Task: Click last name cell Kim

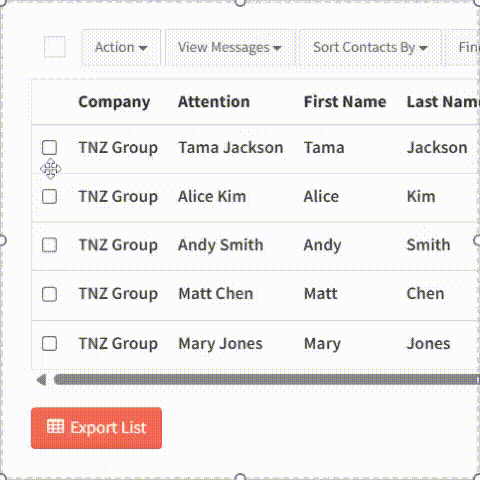Action: [x=421, y=196]
